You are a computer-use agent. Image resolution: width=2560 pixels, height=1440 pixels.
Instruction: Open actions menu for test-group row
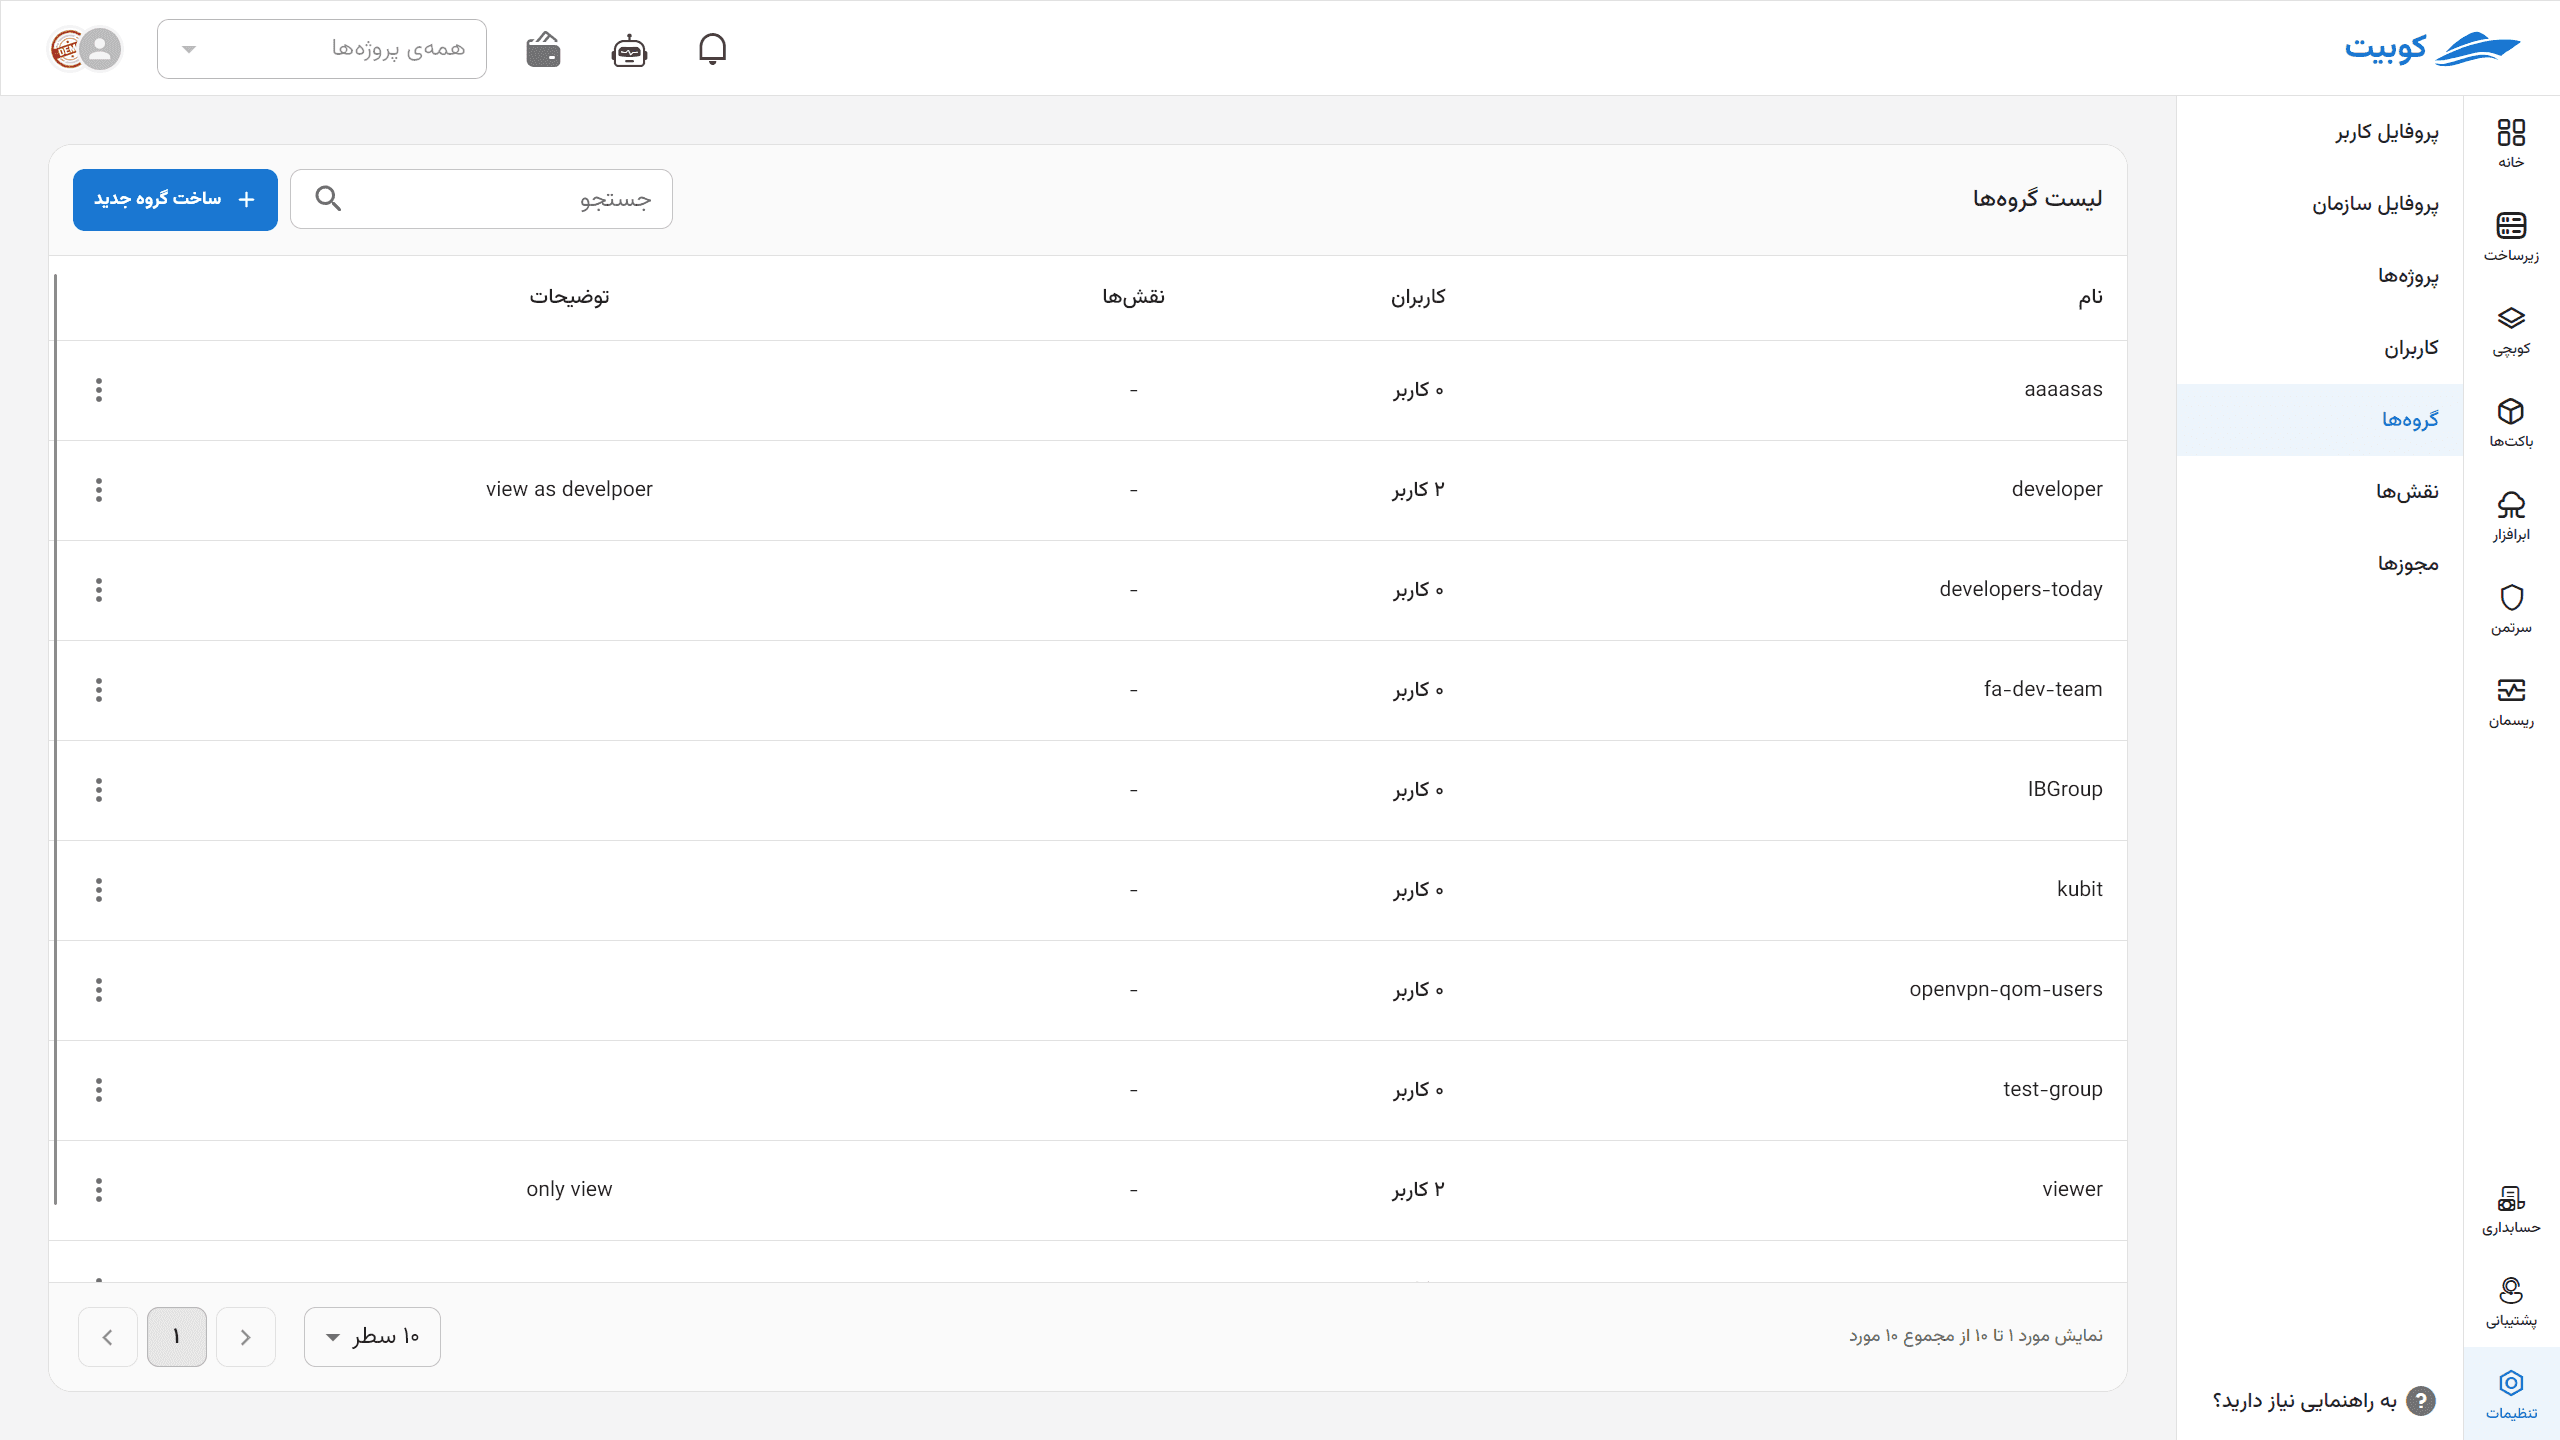coord(99,1090)
